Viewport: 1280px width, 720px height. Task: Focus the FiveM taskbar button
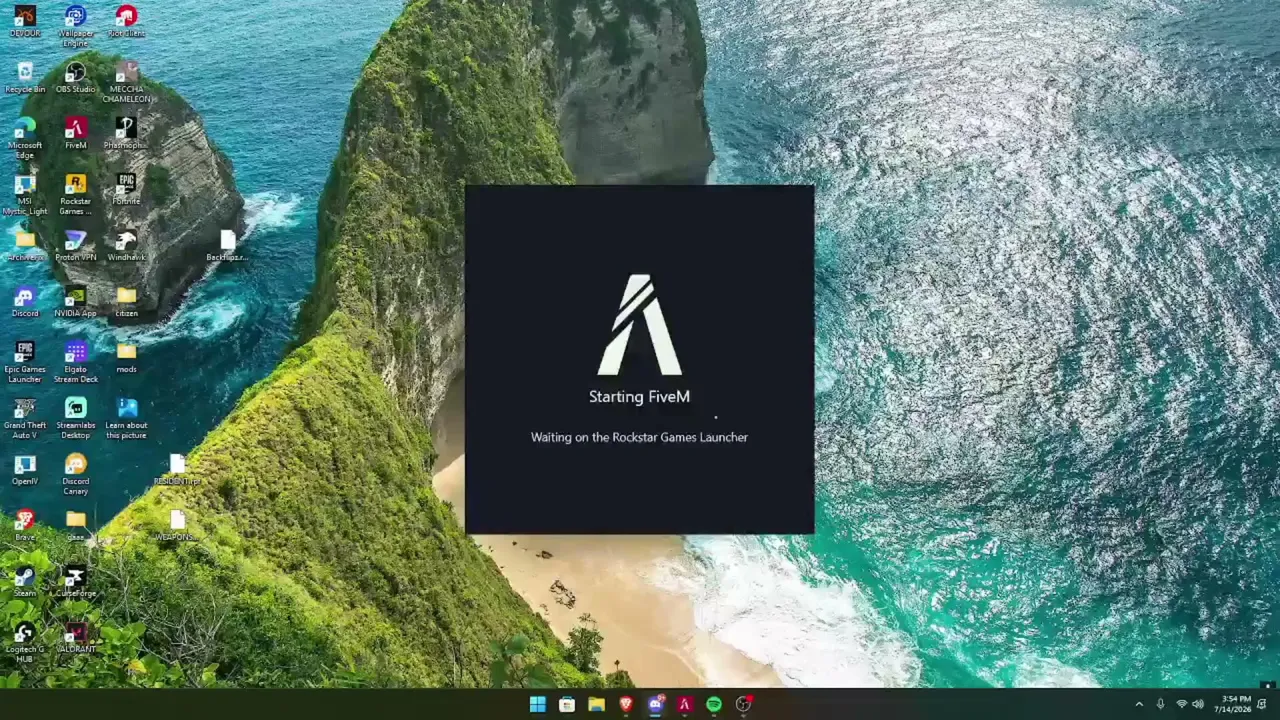684,704
